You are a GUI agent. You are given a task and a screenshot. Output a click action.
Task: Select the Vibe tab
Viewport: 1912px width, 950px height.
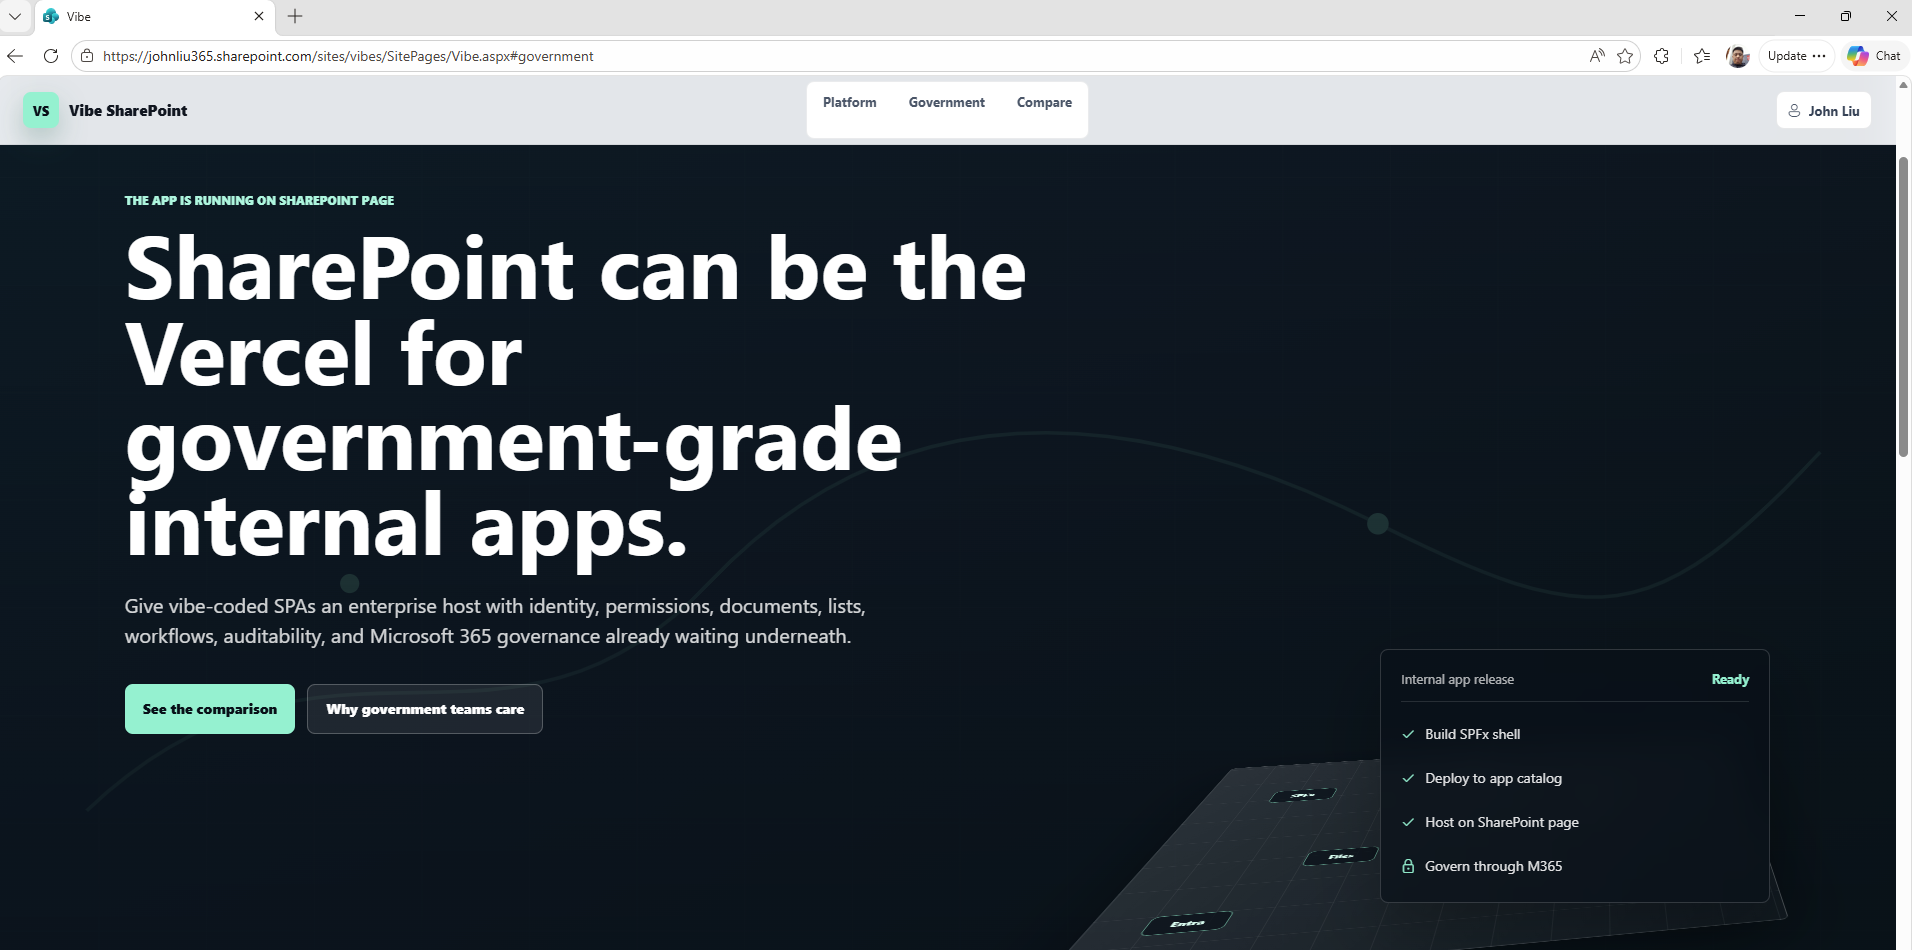click(x=155, y=16)
